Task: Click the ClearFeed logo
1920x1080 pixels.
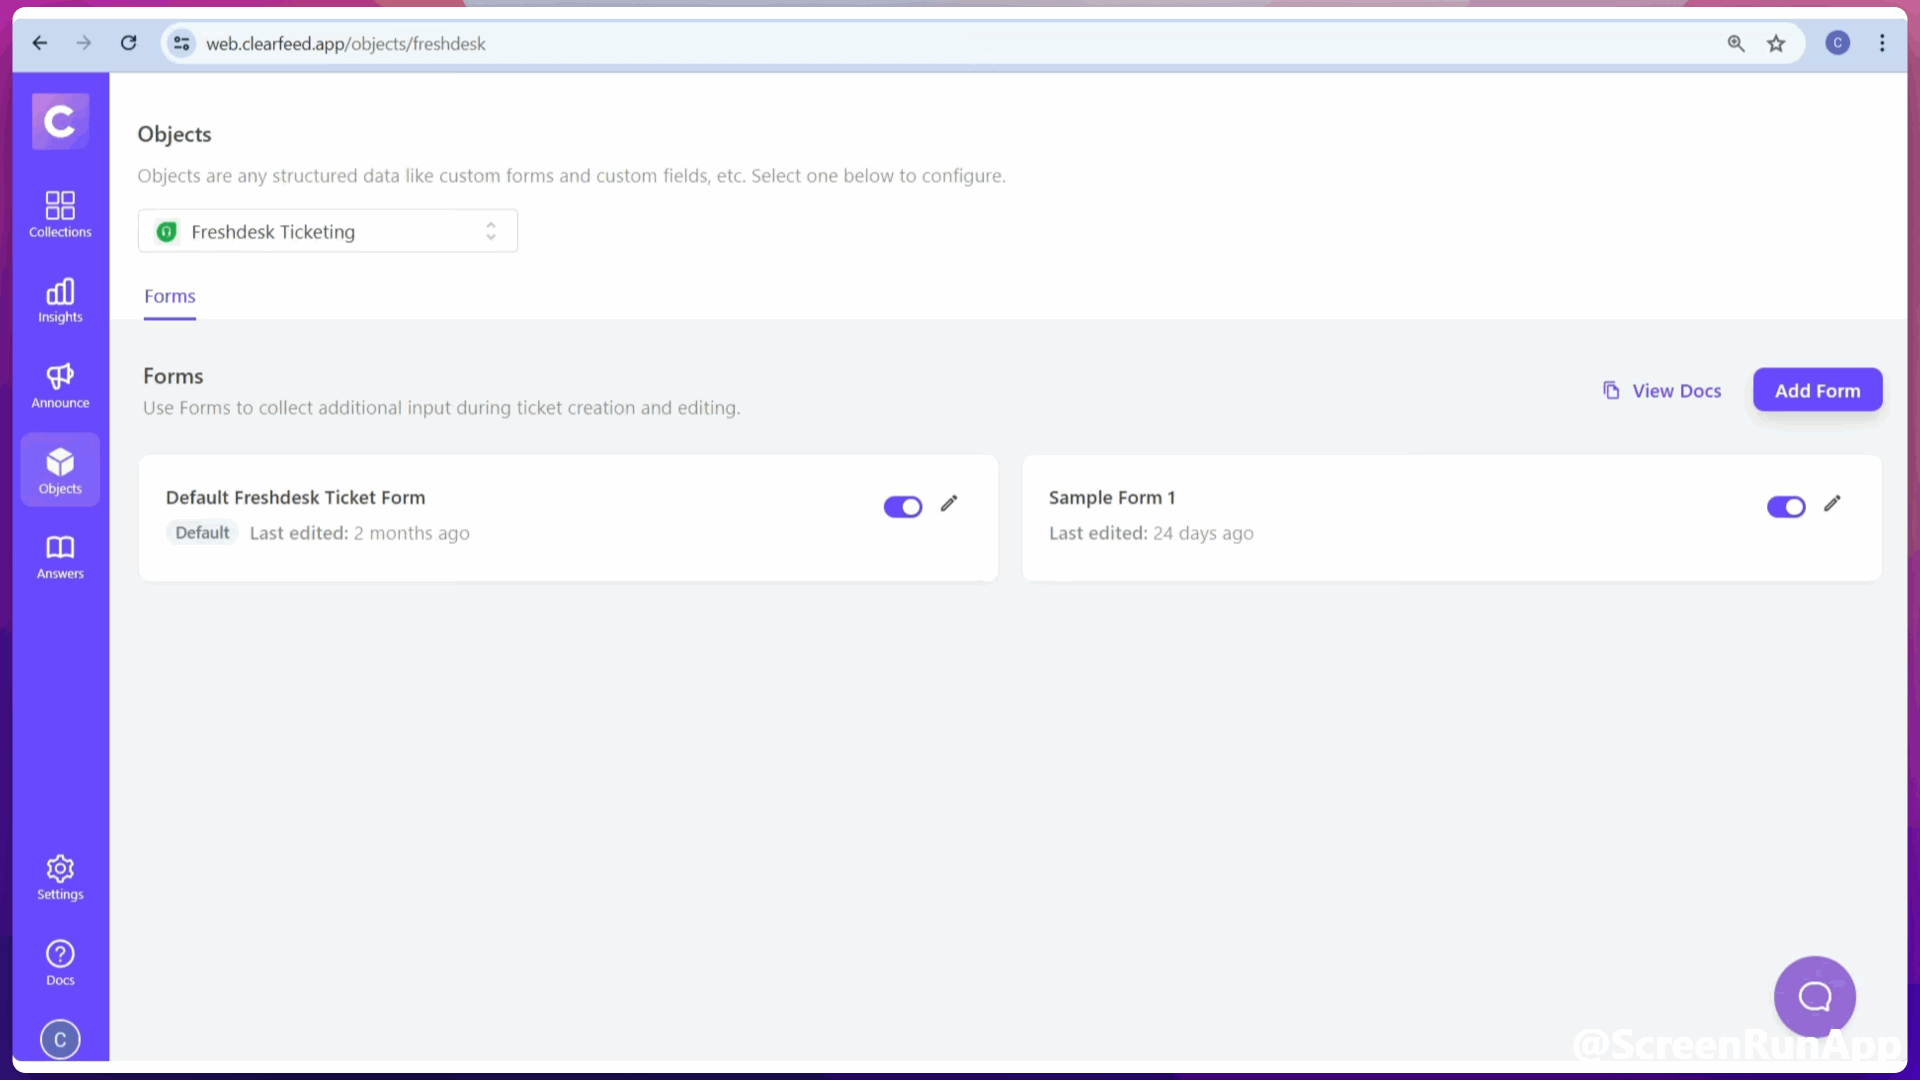Action: 60,122
